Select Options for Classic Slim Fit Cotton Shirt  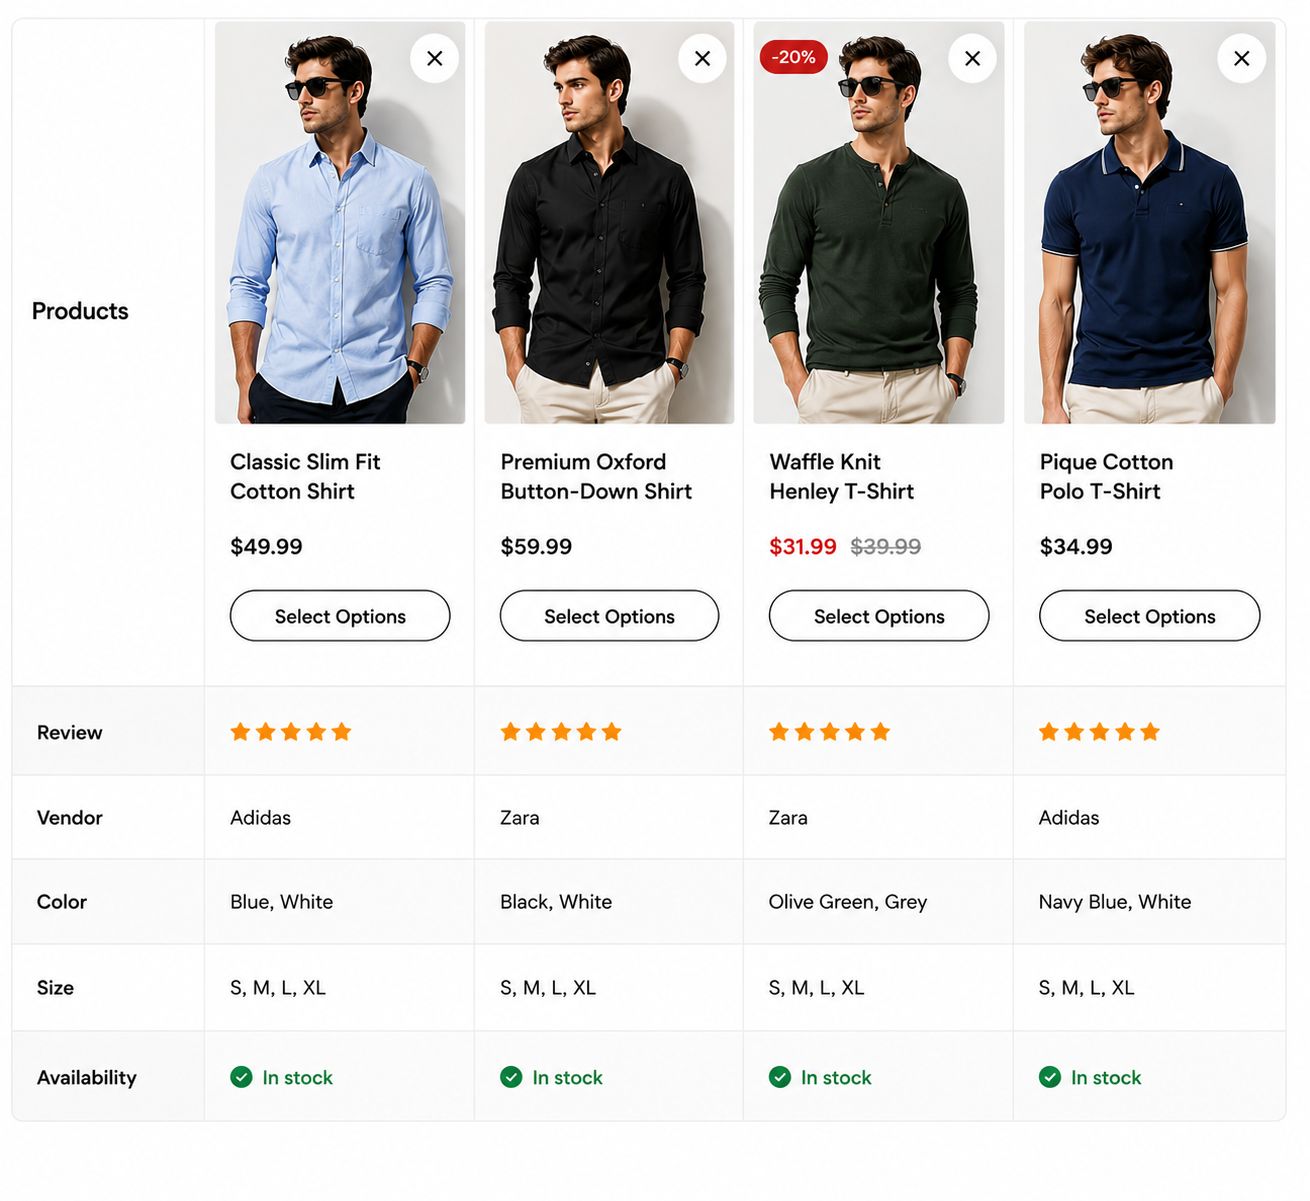click(x=340, y=616)
